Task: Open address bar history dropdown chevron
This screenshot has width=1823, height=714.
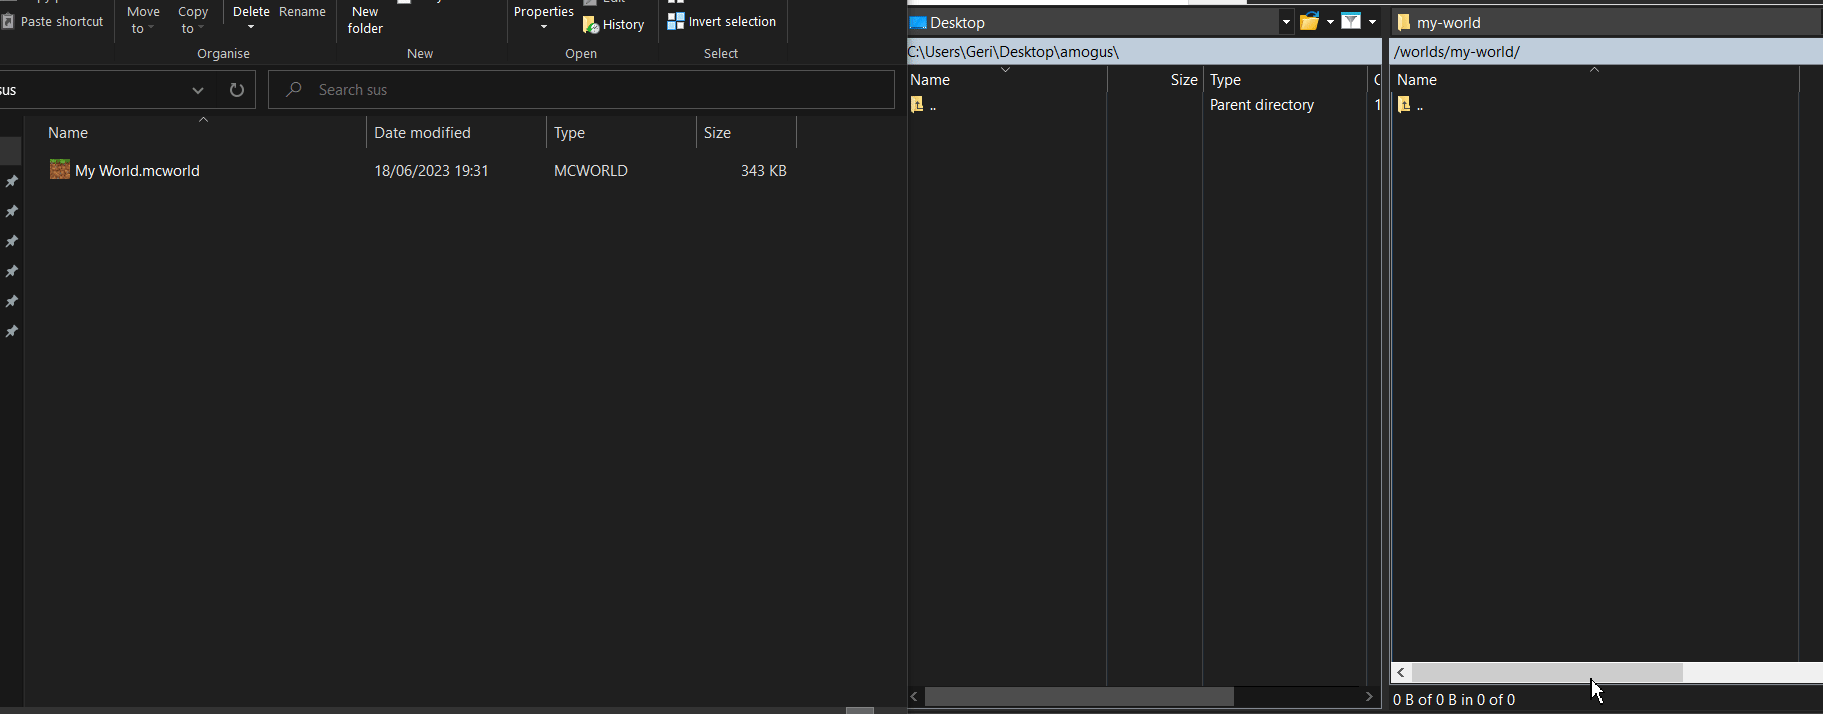Action: point(198,90)
